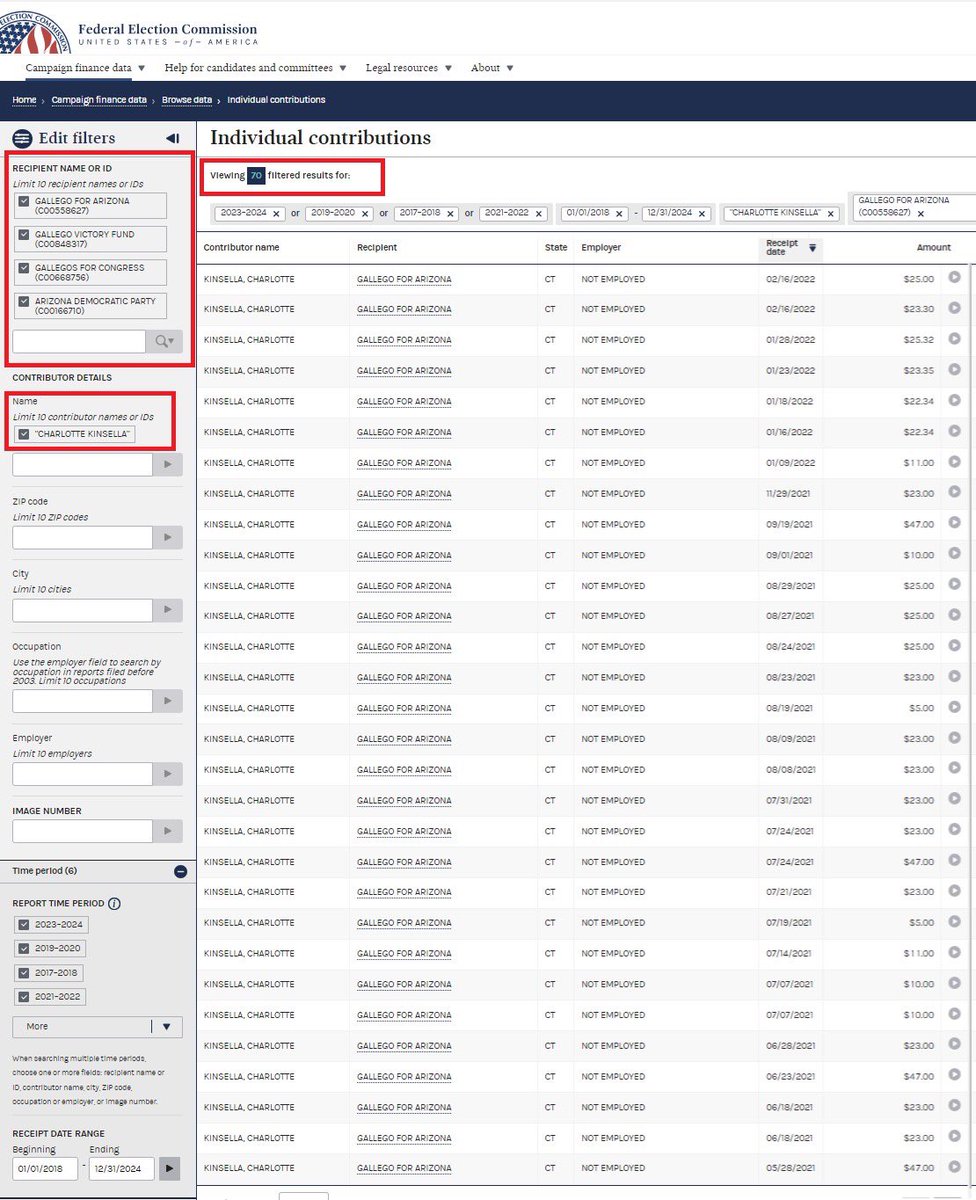Click the filters icon beside Edit filters
976x1200 pixels.
[22, 138]
